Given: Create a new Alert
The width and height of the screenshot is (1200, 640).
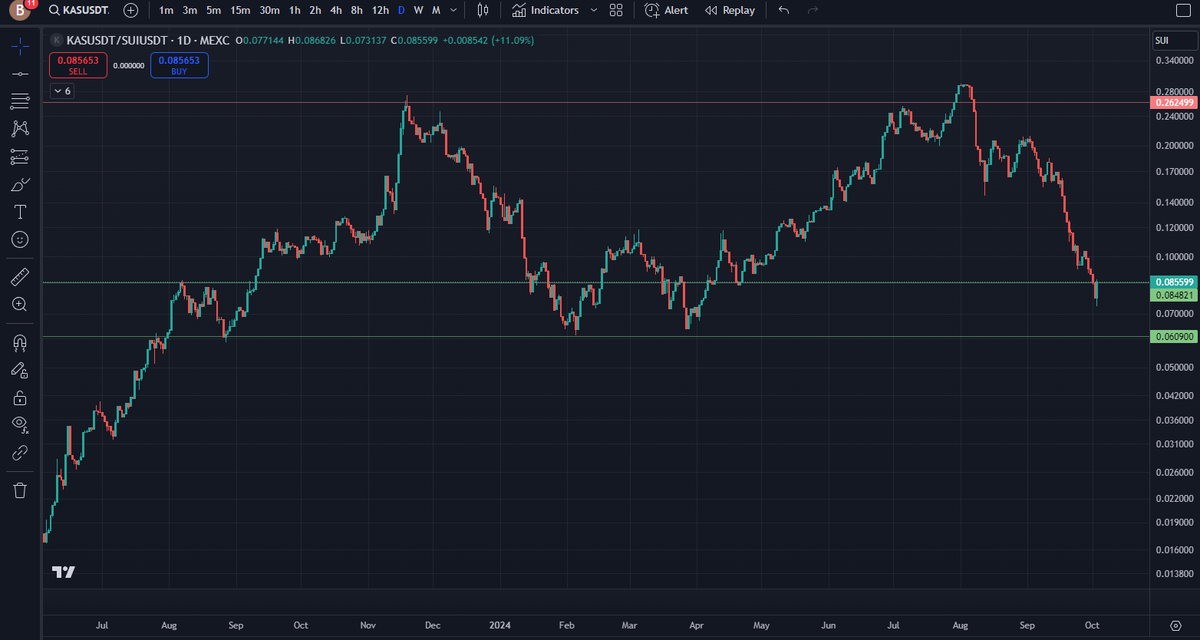Looking at the screenshot, I should pyautogui.click(x=666, y=10).
